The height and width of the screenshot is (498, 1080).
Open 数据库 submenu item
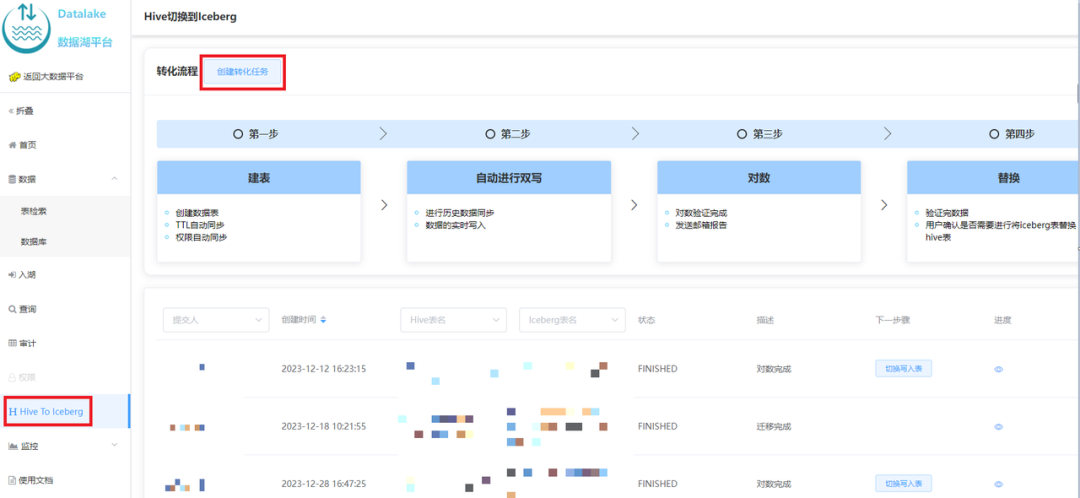(x=65, y=242)
